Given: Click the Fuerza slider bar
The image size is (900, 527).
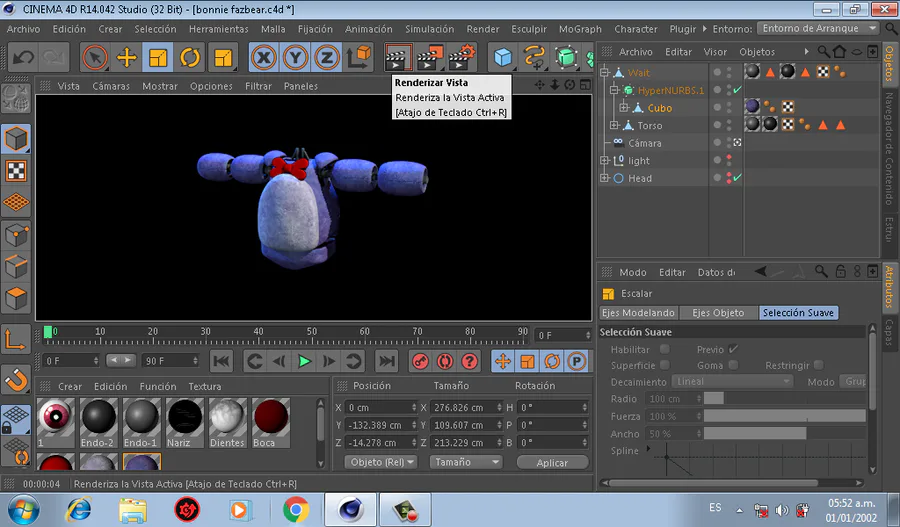Looking at the screenshot, I should point(785,416).
